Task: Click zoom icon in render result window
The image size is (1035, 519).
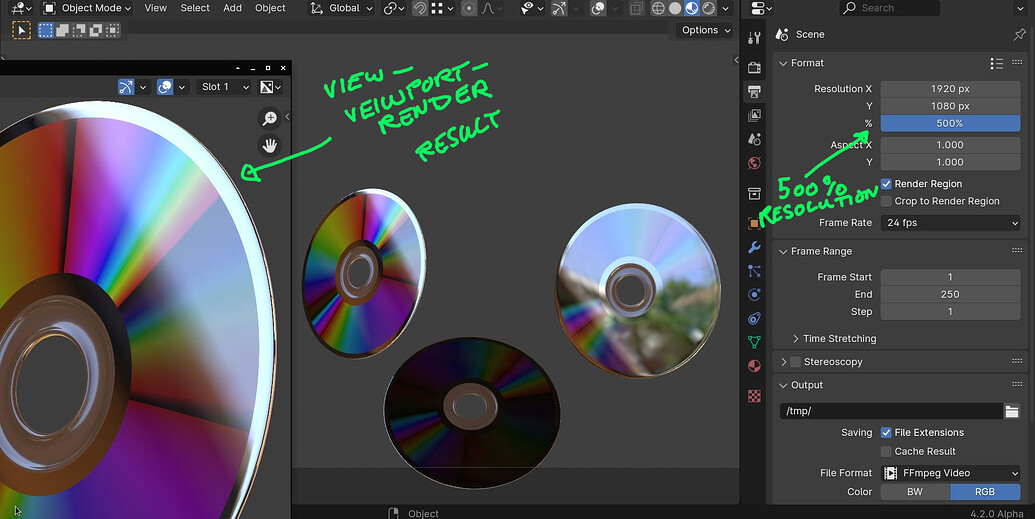Action: point(269,118)
